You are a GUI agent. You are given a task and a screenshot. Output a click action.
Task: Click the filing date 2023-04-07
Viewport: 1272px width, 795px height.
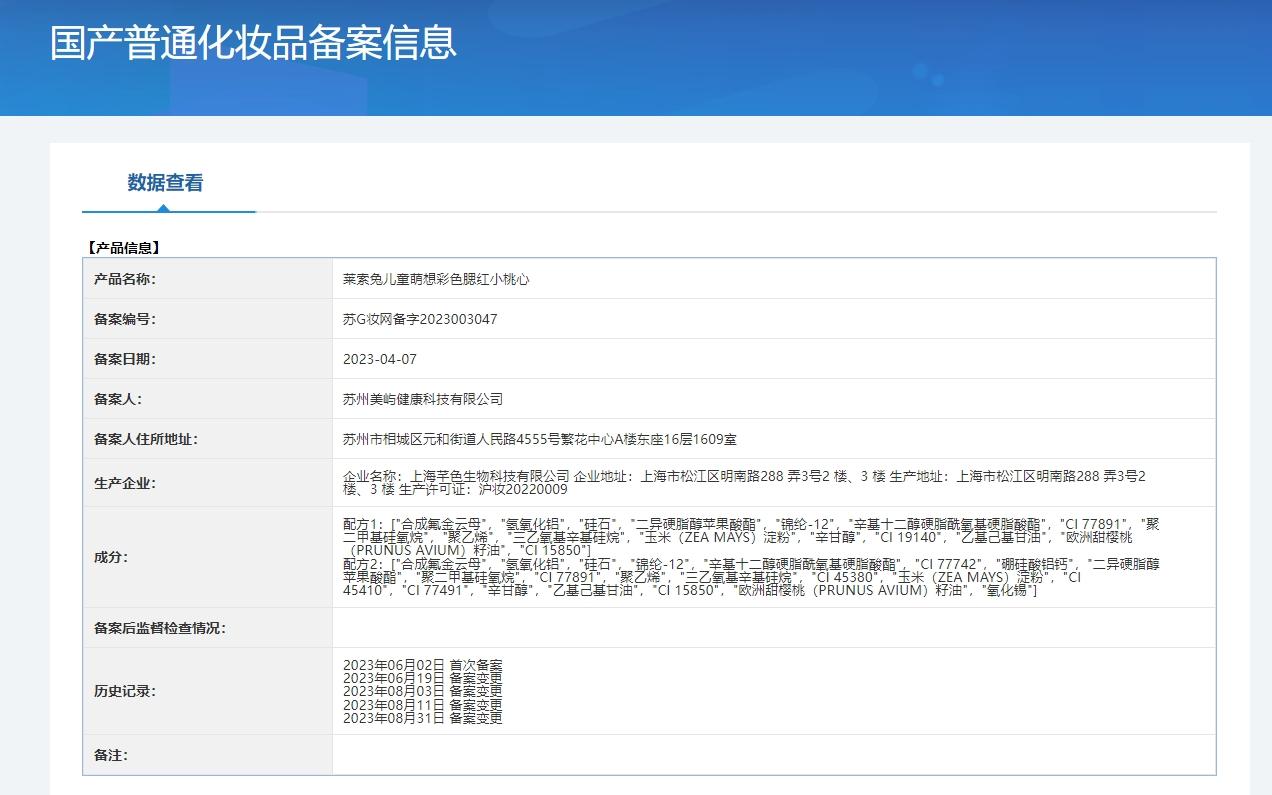380,359
